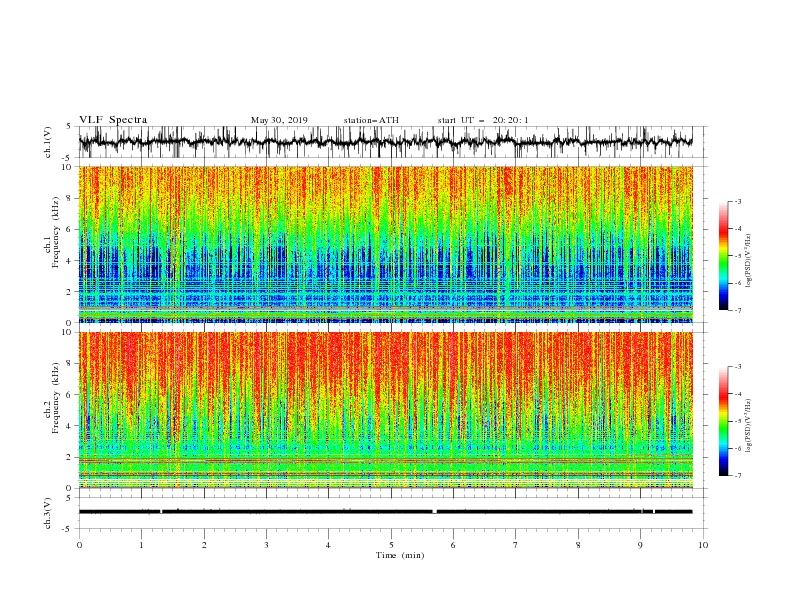Click the 'VLF Spectra' title text

[113, 120]
